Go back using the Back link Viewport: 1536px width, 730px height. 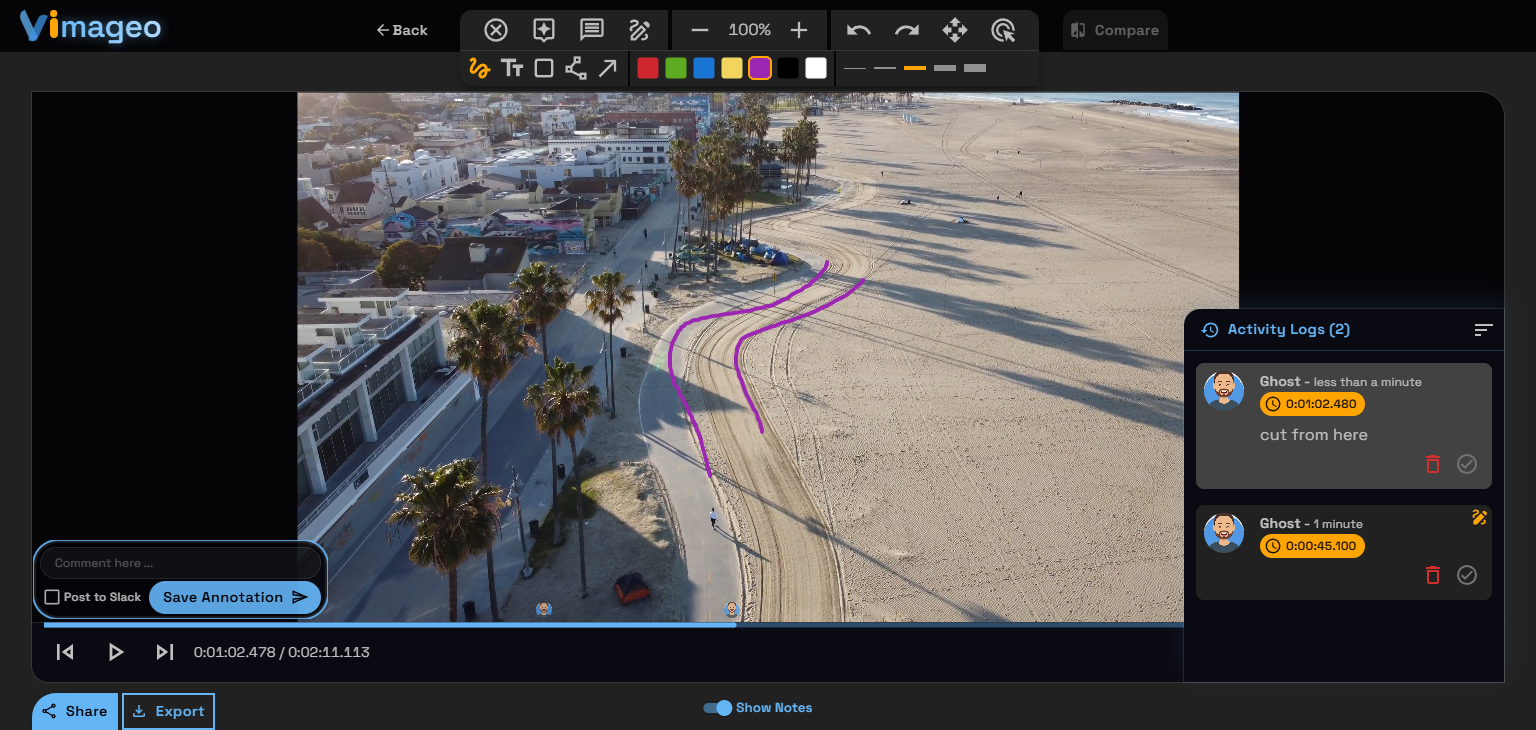click(x=402, y=30)
